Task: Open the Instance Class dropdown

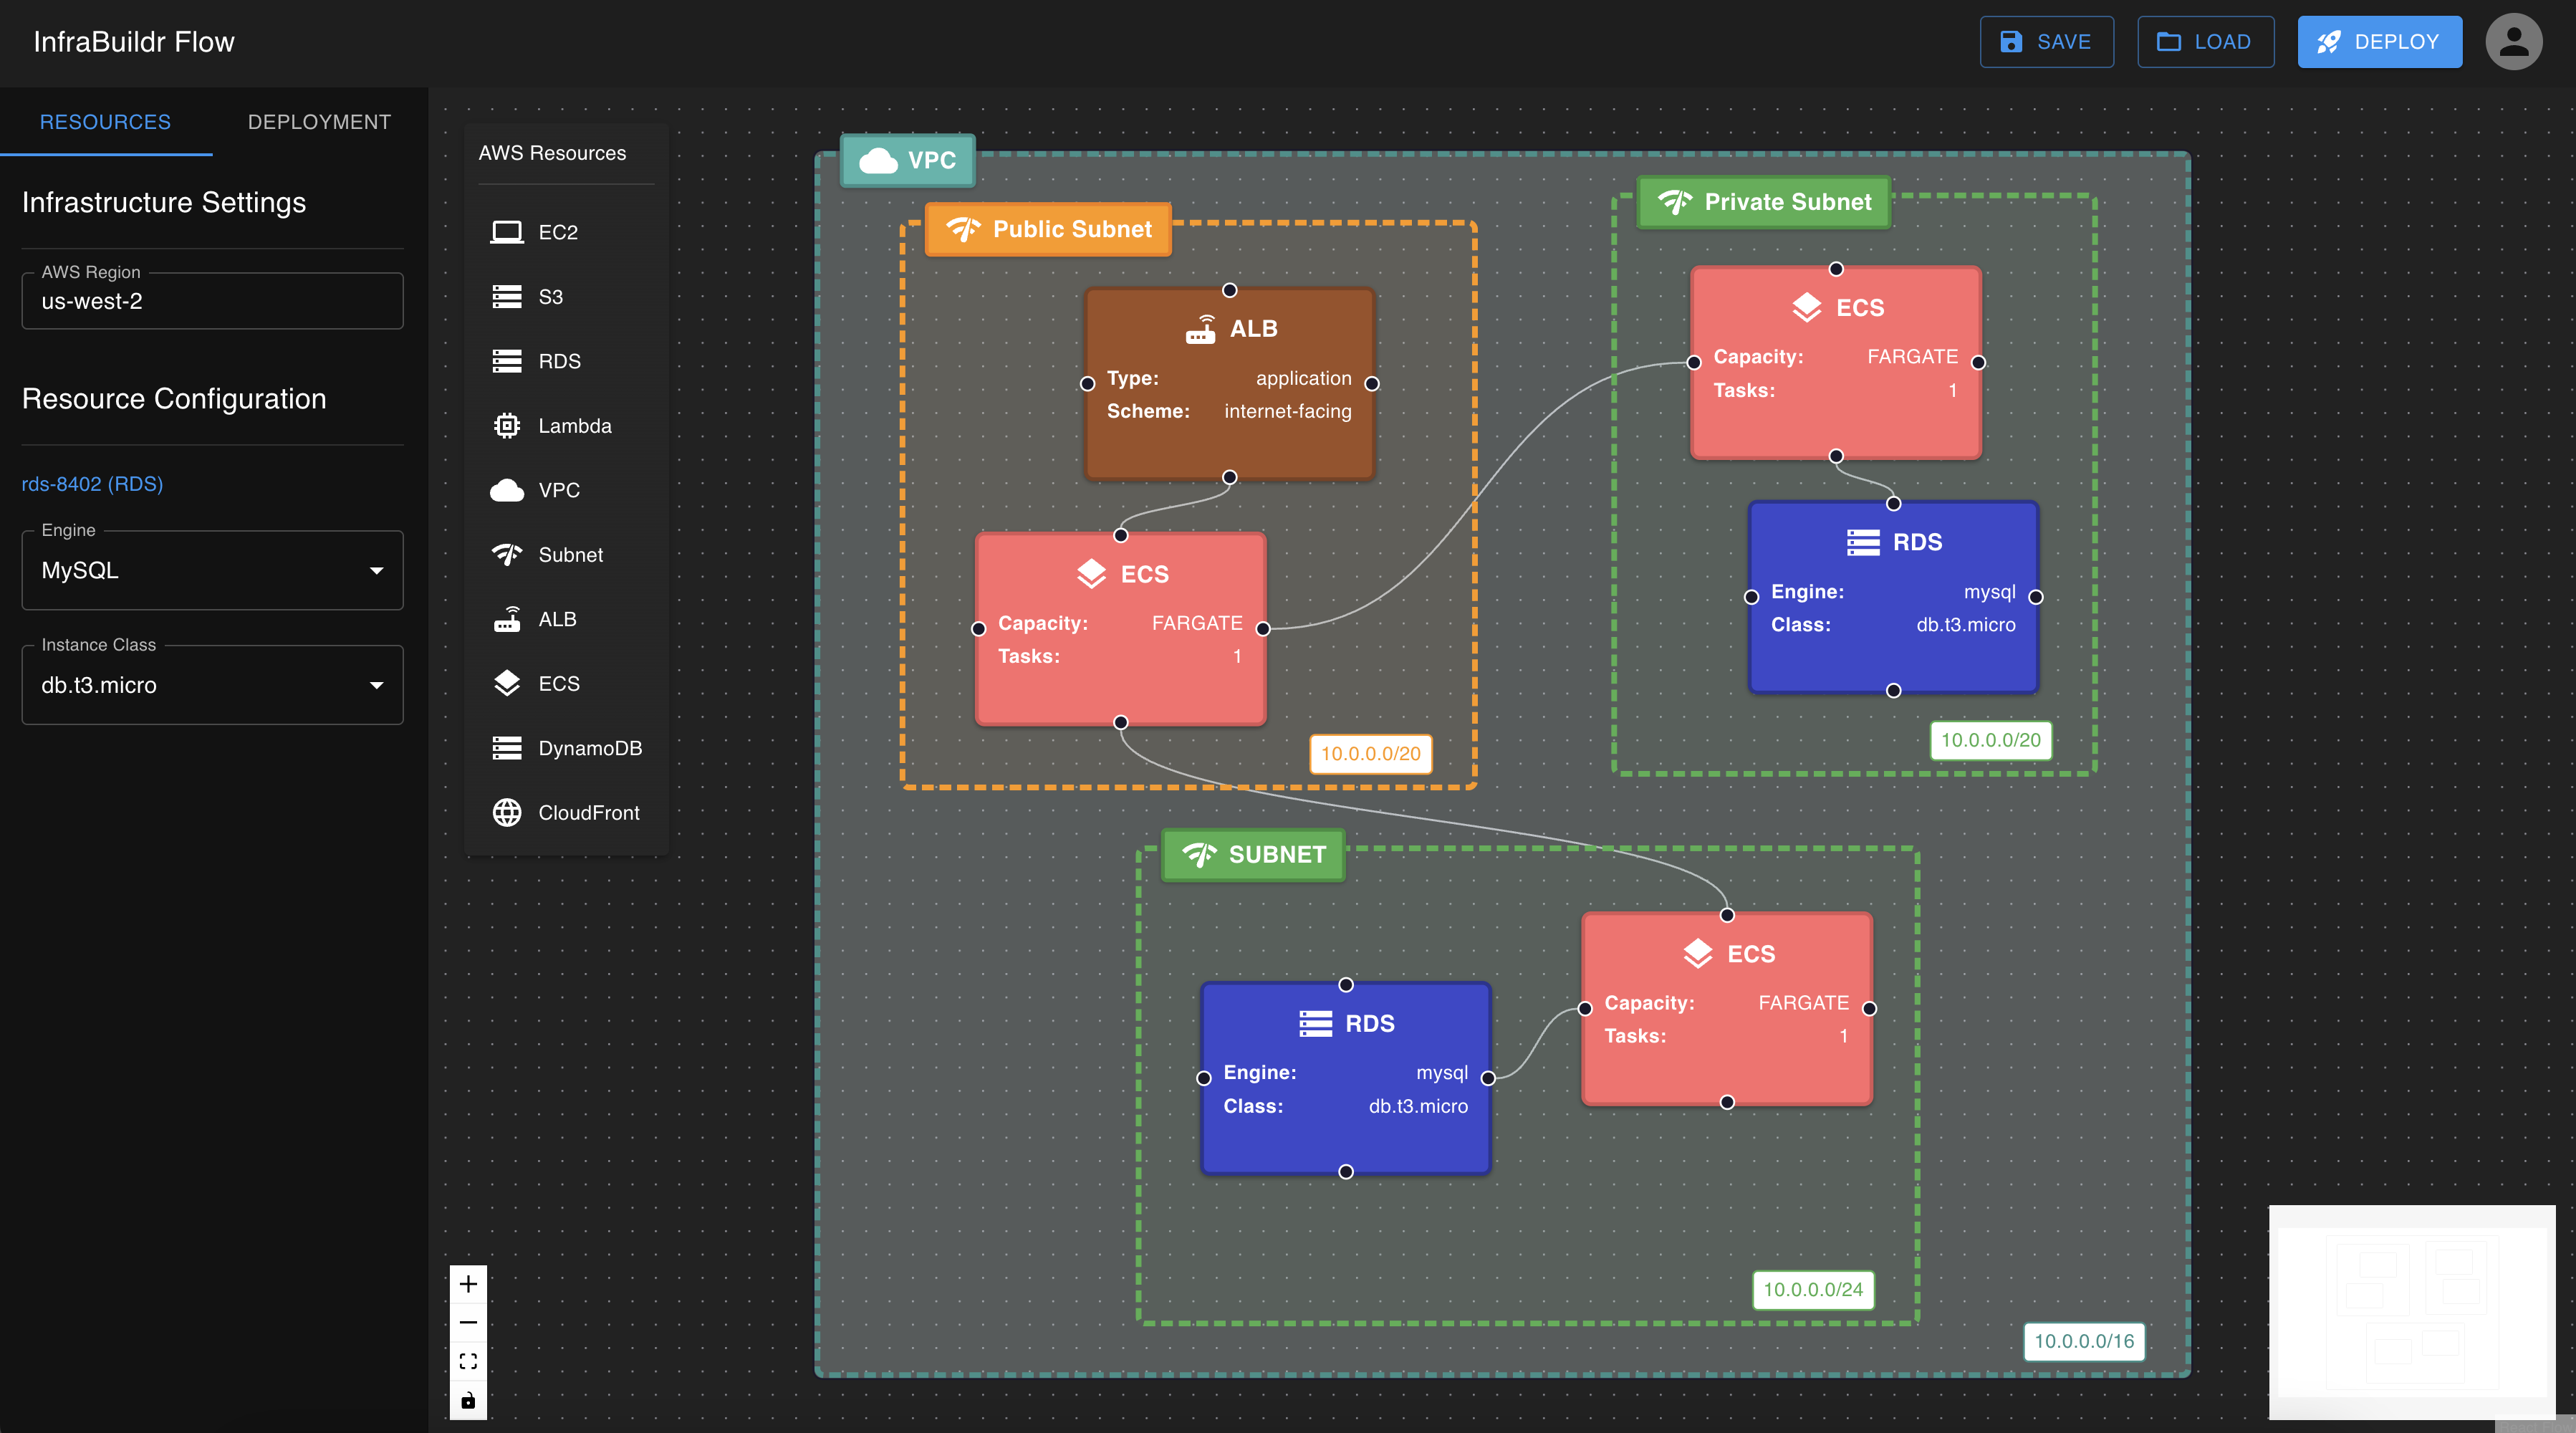Action: coord(212,685)
